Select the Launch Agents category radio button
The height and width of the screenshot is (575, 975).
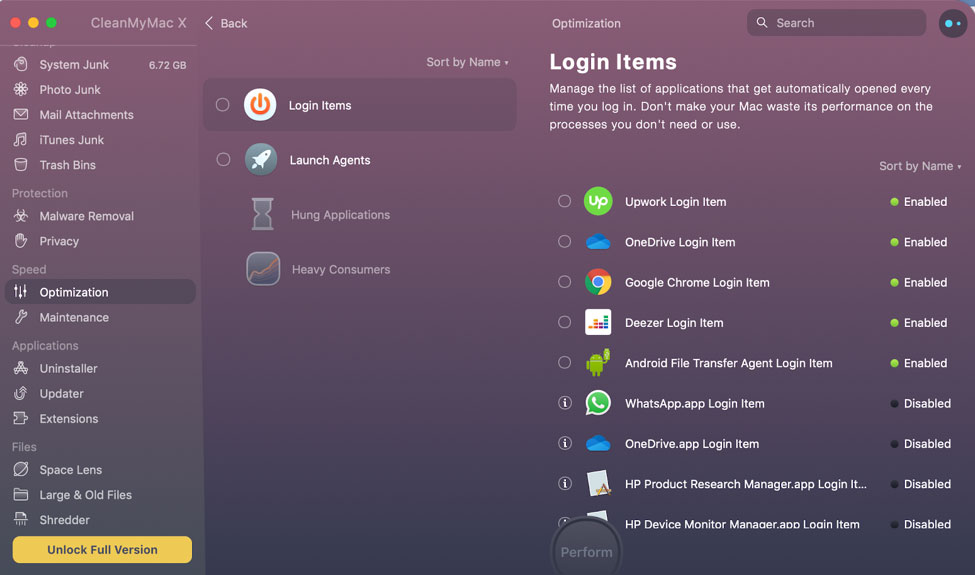223,159
